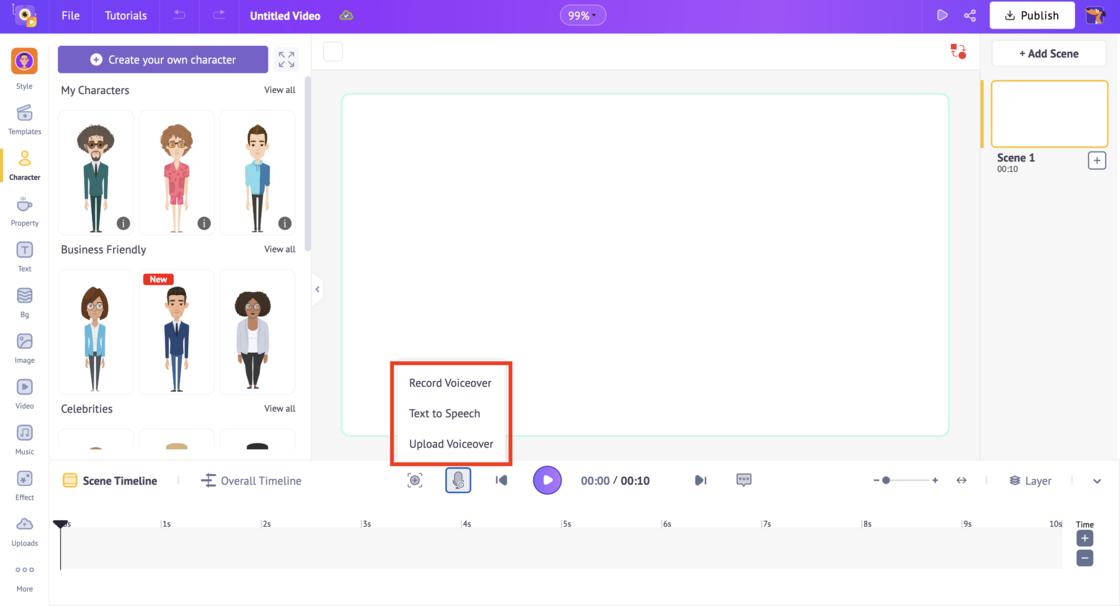Open the Effect panel
1120x606 pixels.
point(24,483)
